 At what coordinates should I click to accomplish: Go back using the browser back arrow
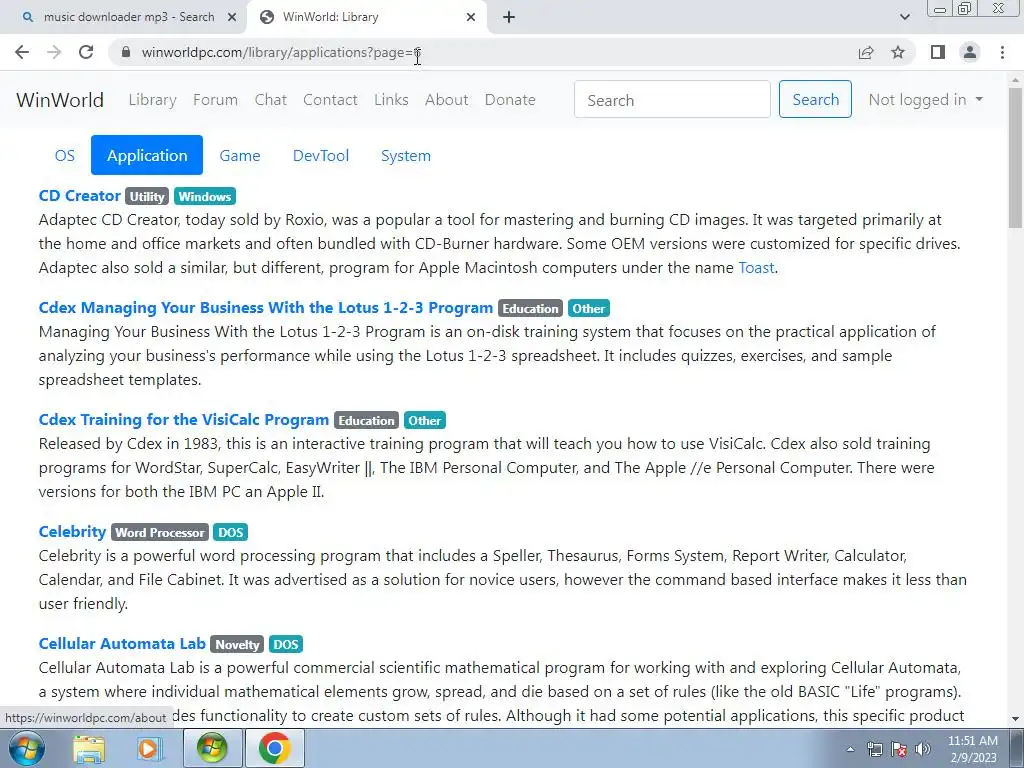[x=22, y=52]
